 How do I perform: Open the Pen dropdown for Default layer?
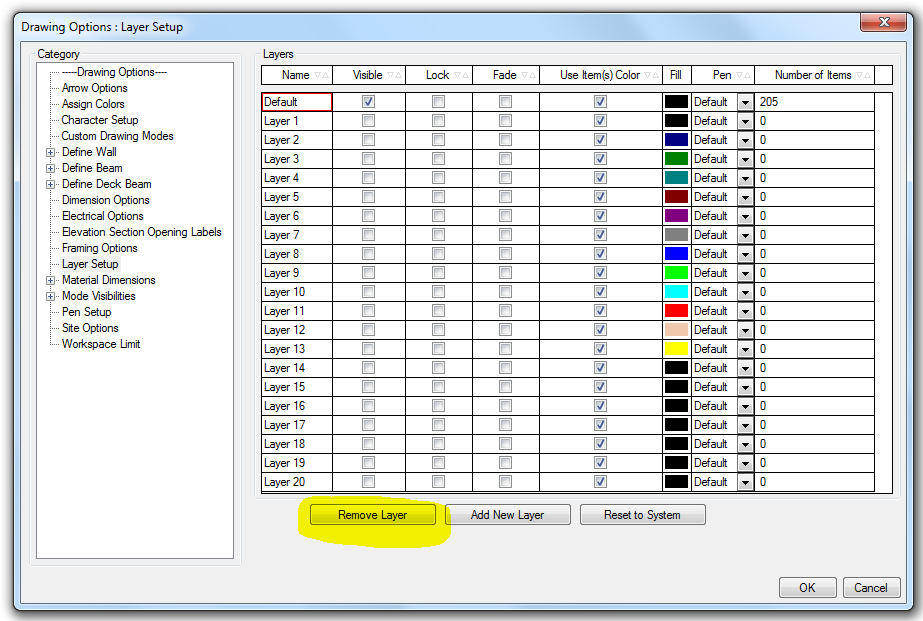(x=745, y=102)
